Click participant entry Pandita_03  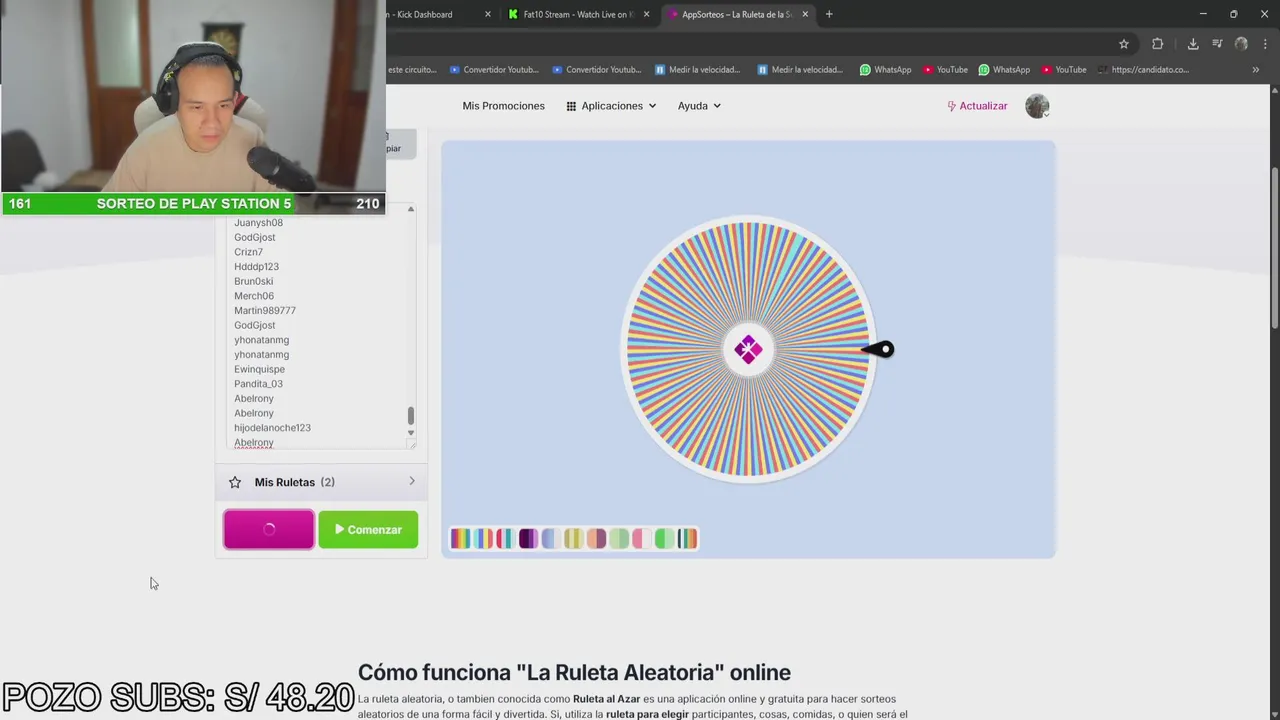pyautogui.click(x=258, y=384)
